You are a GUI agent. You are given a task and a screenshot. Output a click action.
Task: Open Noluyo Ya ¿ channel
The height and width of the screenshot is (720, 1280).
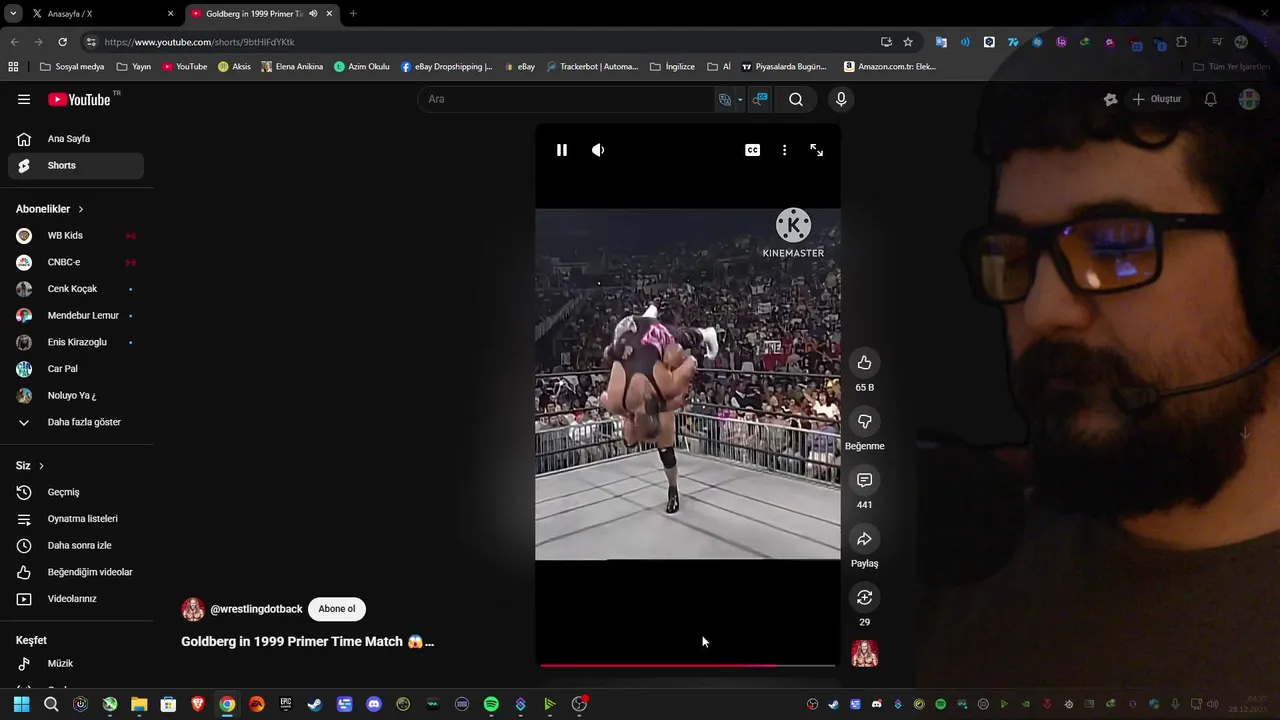click(76, 395)
